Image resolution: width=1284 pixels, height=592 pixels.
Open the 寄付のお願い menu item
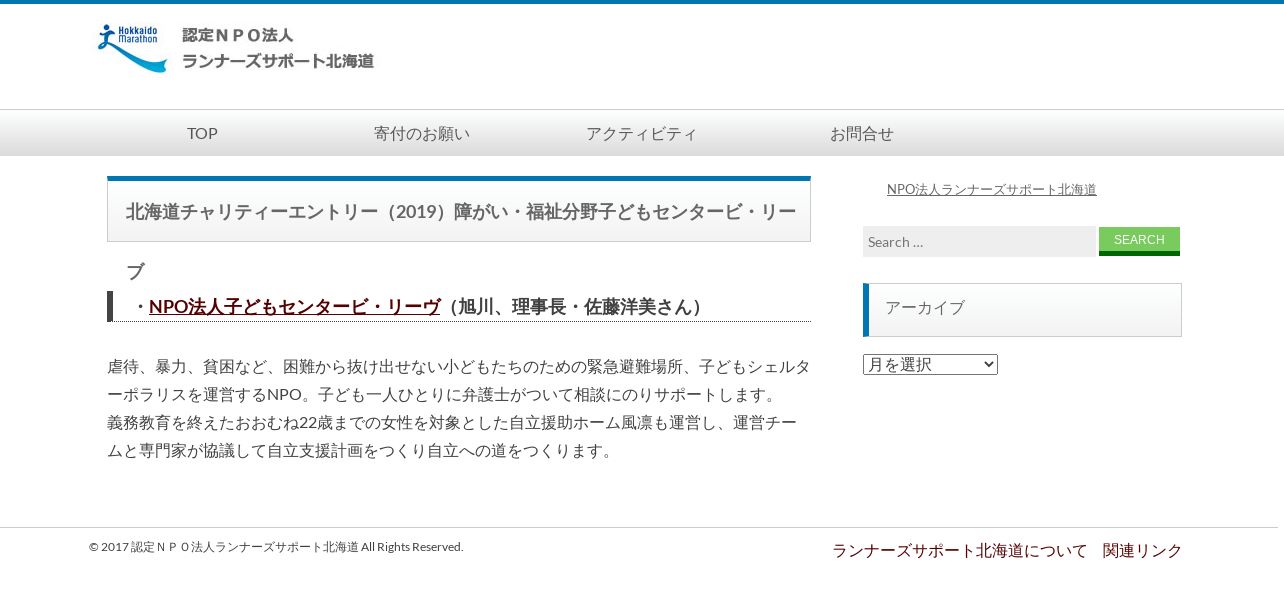[x=422, y=133]
